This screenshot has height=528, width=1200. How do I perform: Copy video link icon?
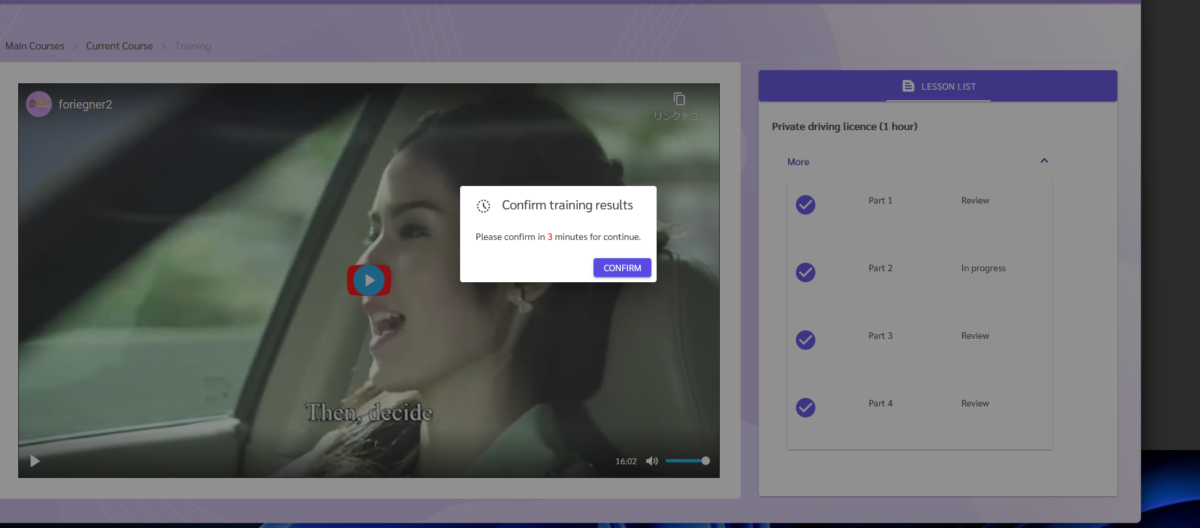(679, 99)
